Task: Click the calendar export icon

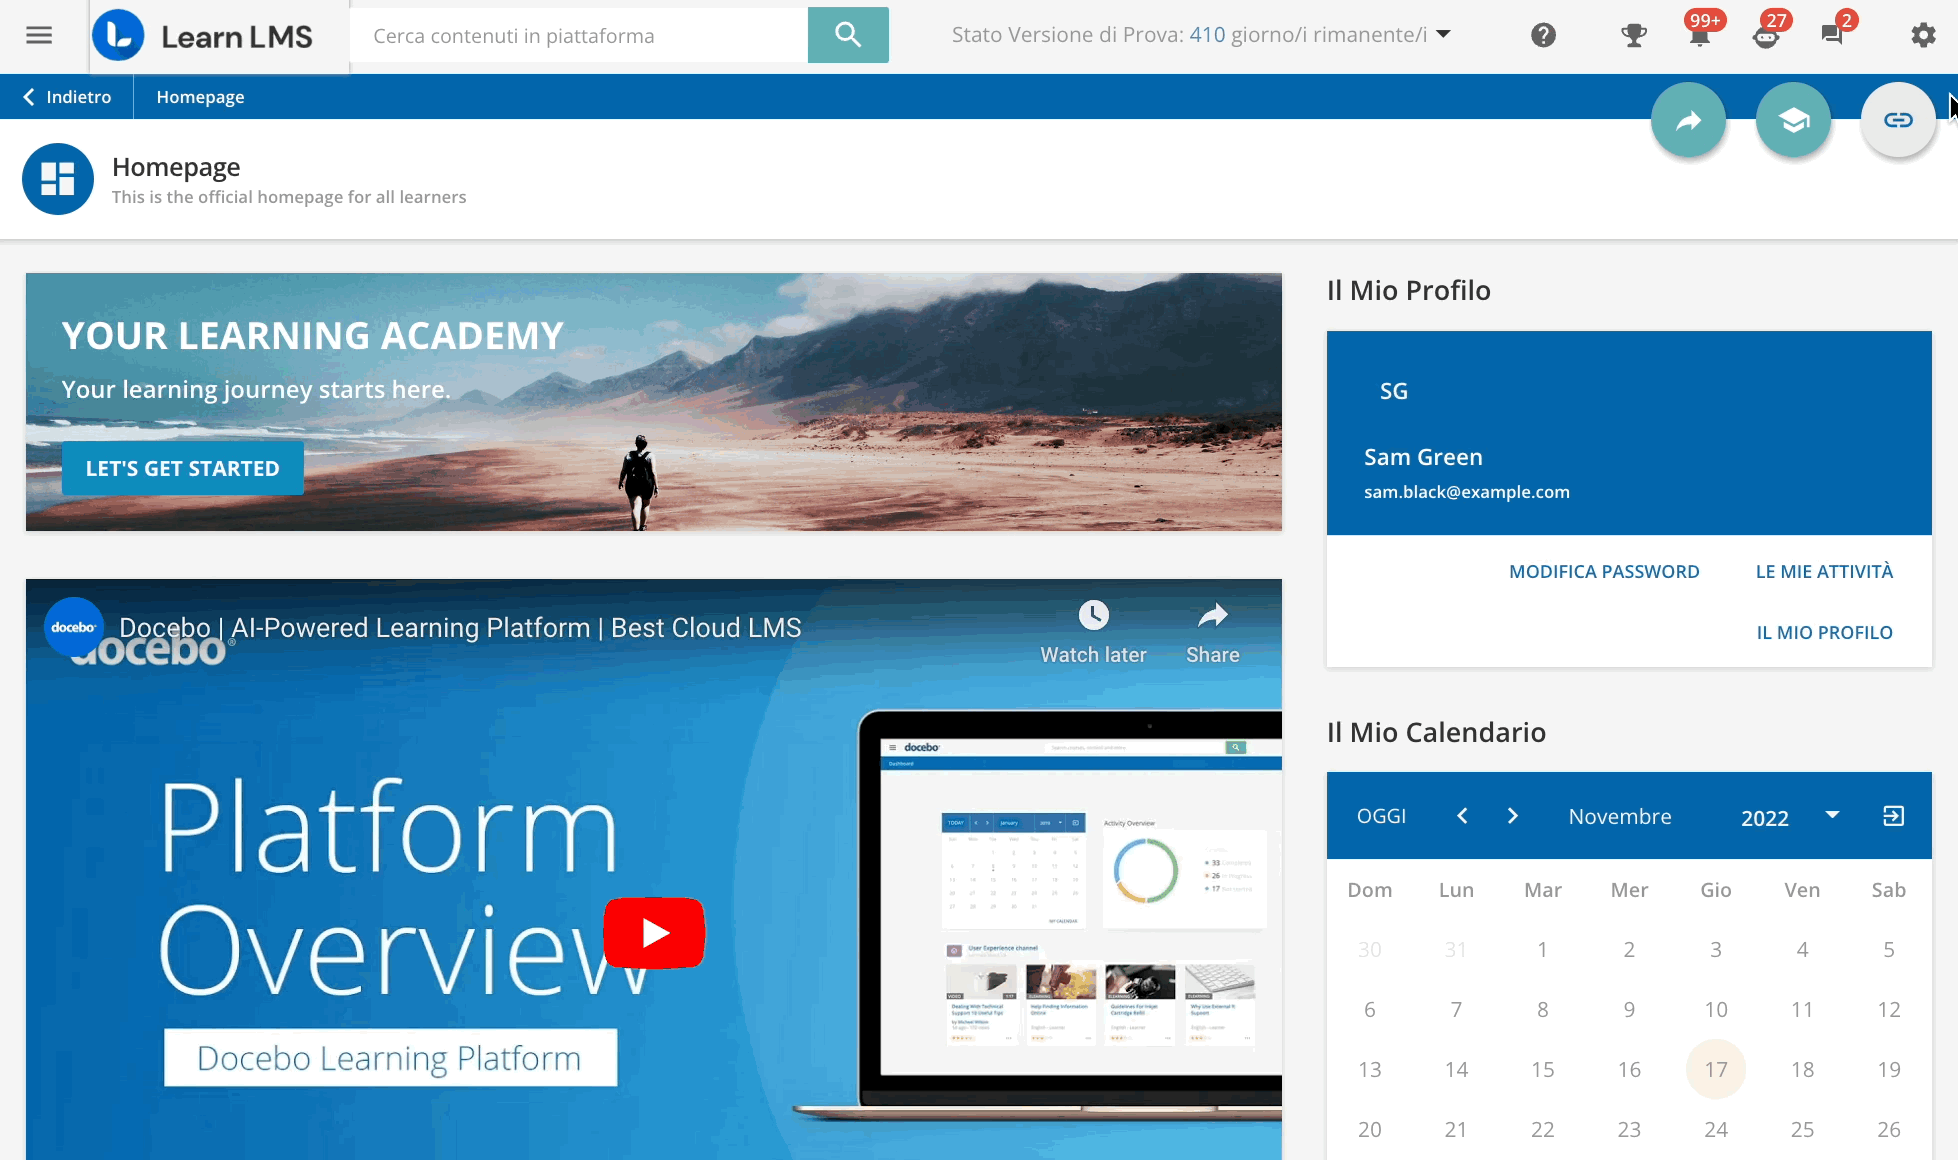Action: (x=1893, y=816)
